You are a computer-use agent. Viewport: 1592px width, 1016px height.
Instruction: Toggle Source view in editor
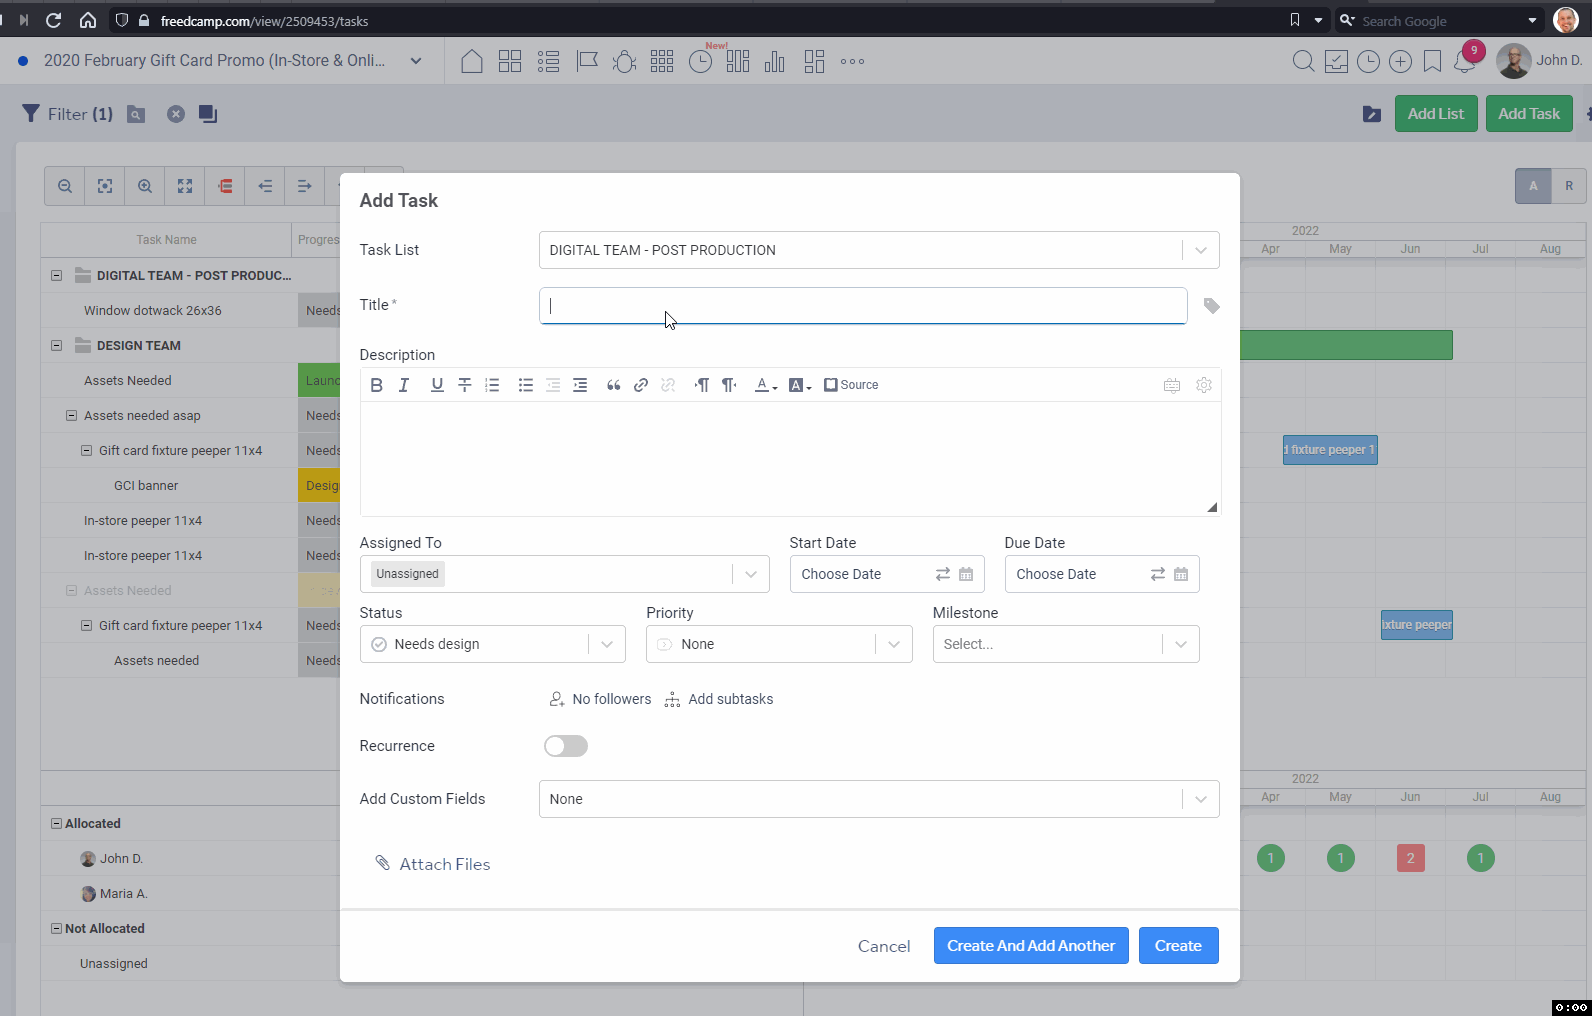851,385
